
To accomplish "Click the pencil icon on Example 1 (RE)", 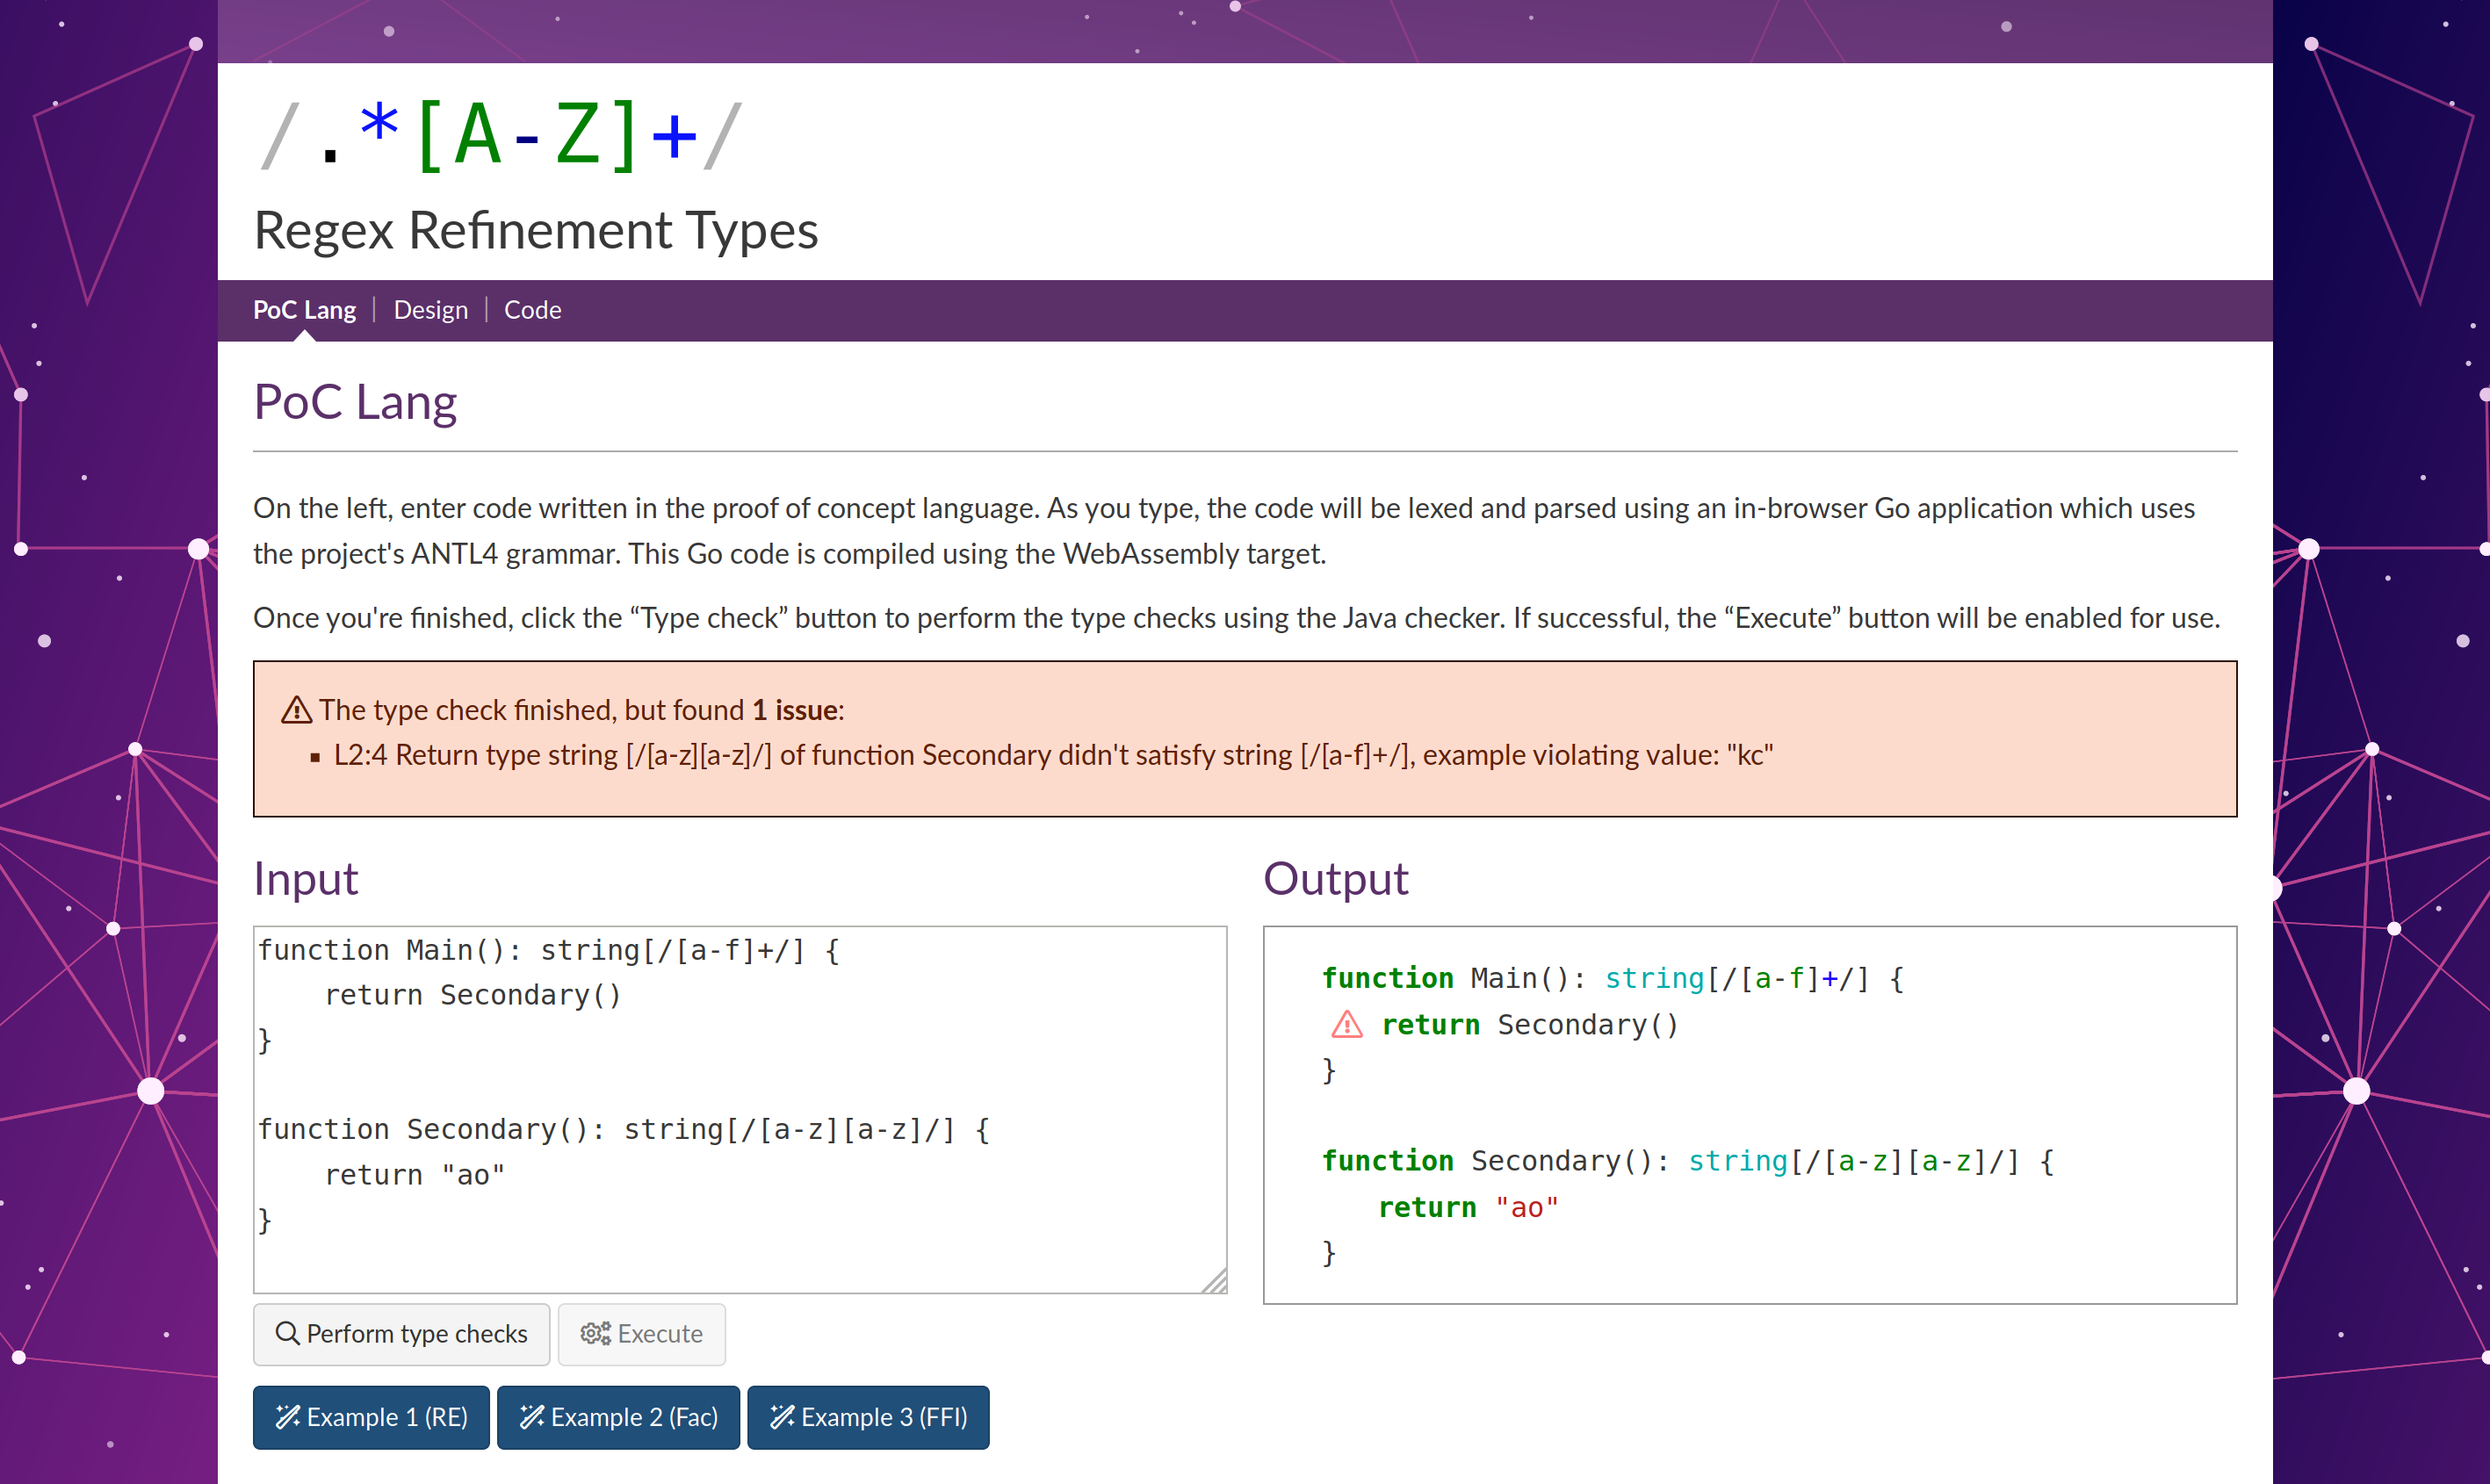I will tap(286, 1417).
